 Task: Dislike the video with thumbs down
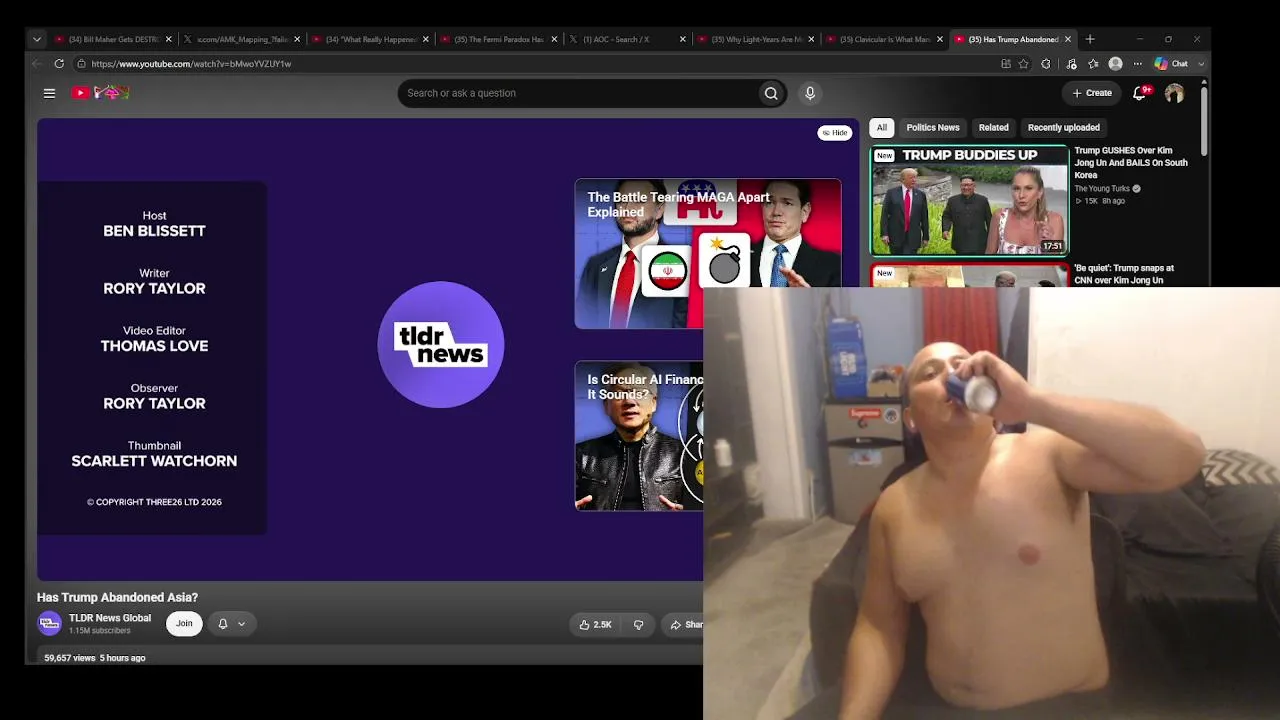click(638, 625)
